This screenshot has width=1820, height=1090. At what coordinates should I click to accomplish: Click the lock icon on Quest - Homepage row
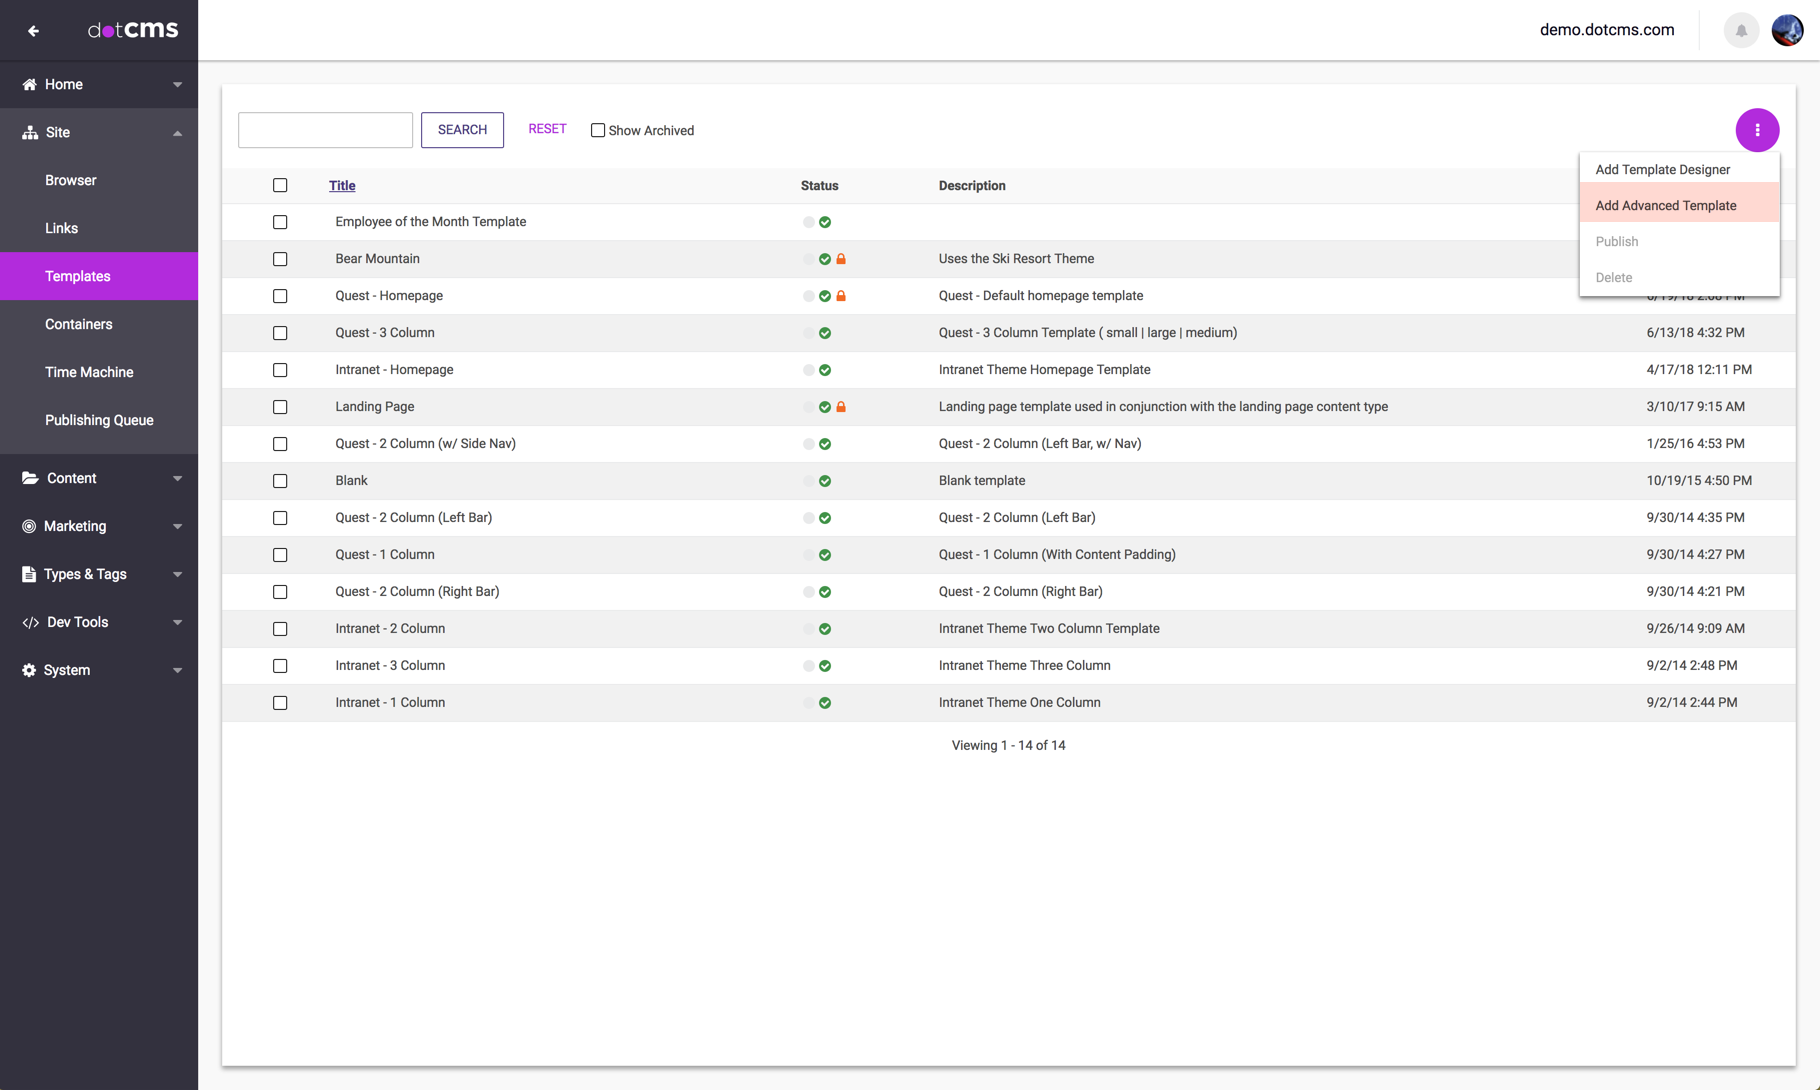pos(841,296)
